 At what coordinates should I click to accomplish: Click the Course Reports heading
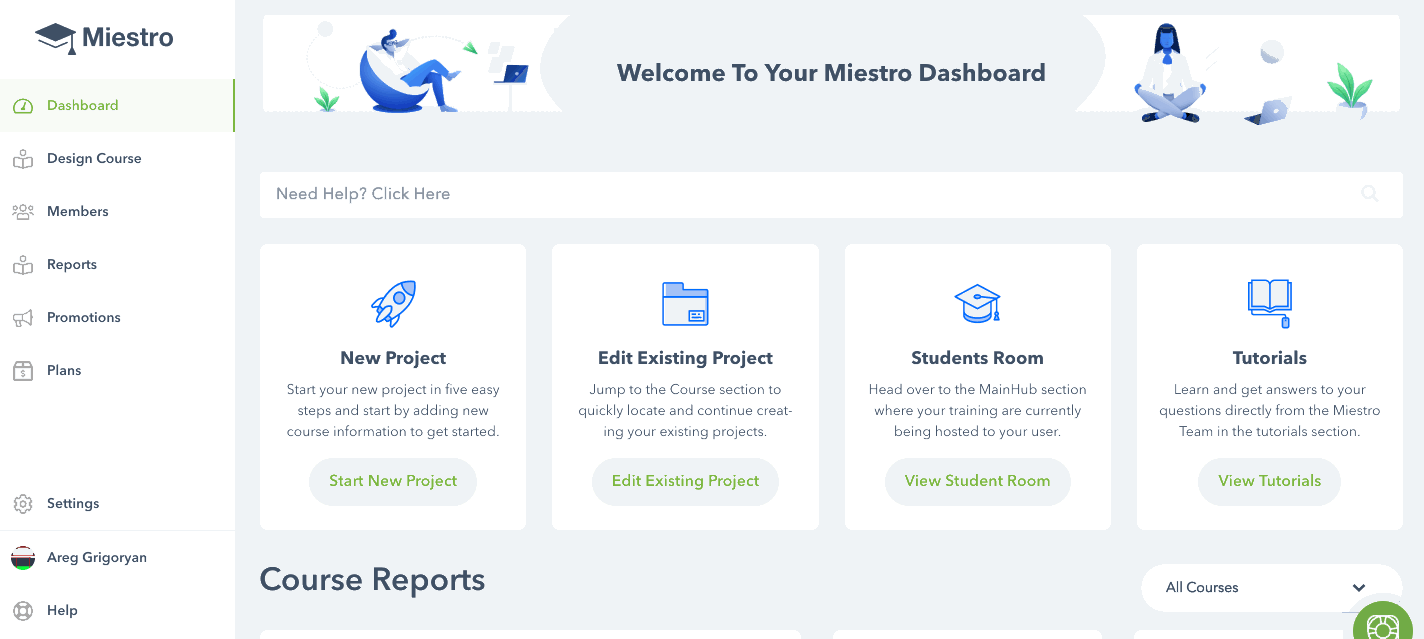coord(372,580)
